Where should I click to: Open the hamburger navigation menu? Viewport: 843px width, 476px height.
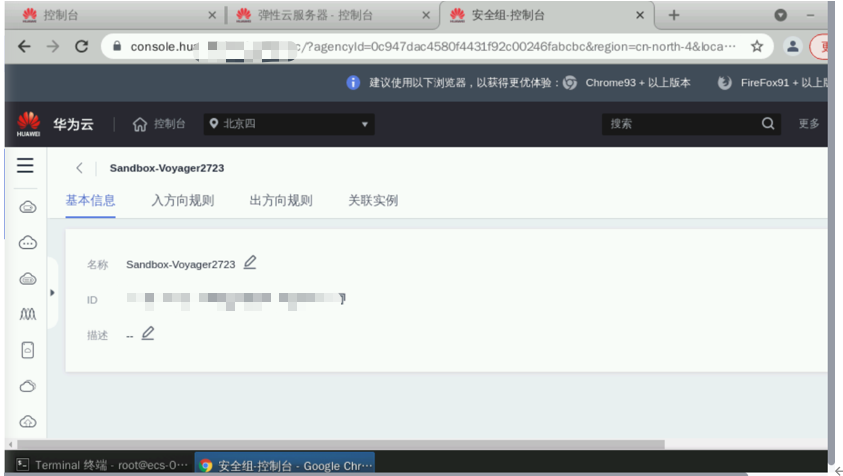26,166
